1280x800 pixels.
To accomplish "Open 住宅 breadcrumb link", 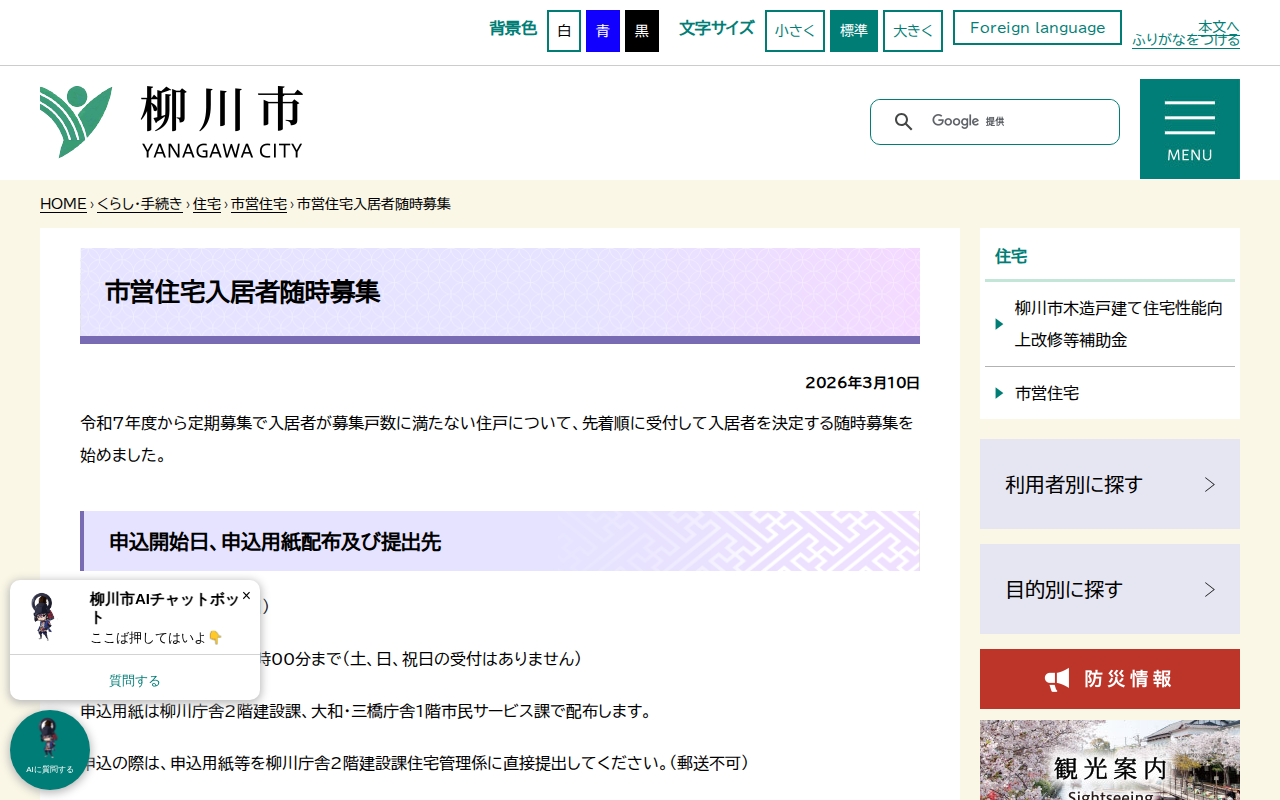I will [x=207, y=204].
